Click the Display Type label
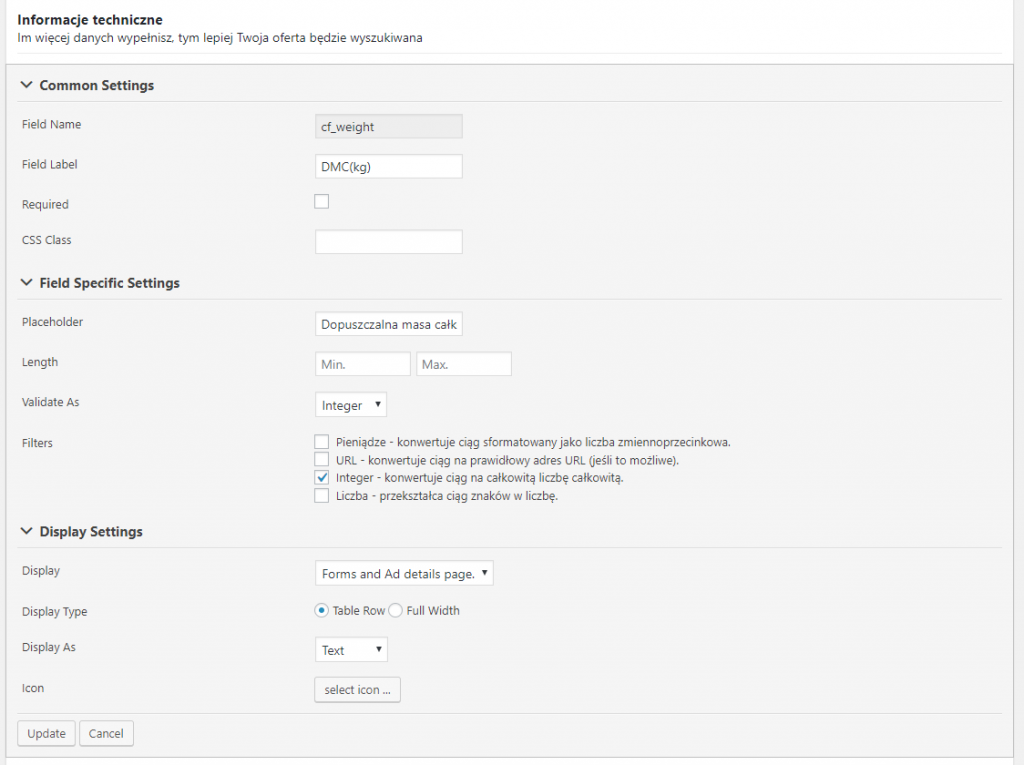Image resolution: width=1024 pixels, height=765 pixels. point(54,611)
